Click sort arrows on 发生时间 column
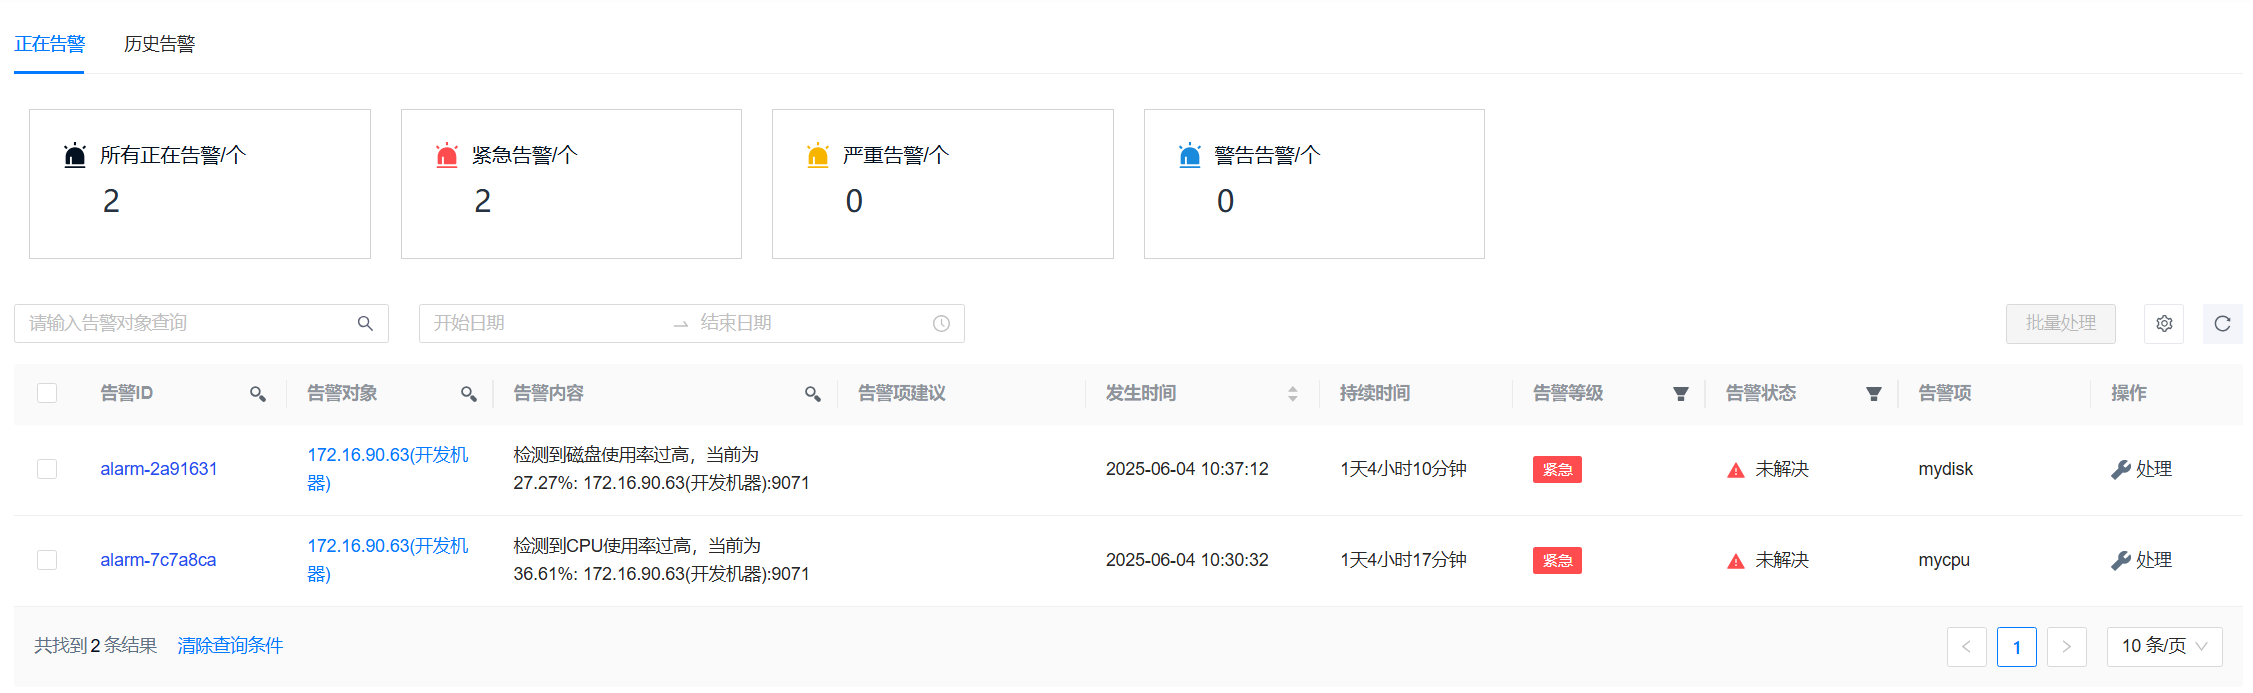 click(1292, 394)
